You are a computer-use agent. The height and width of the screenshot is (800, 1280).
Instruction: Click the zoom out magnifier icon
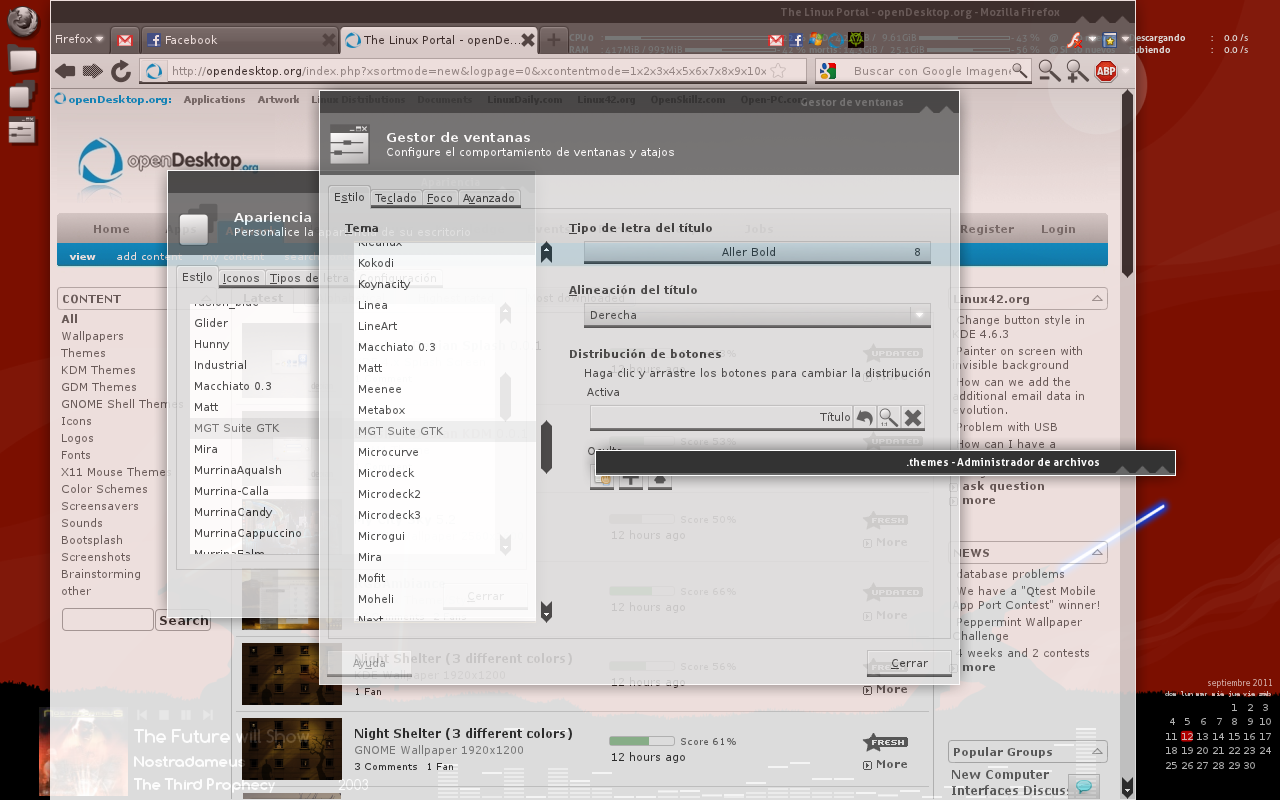point(1049,71)
